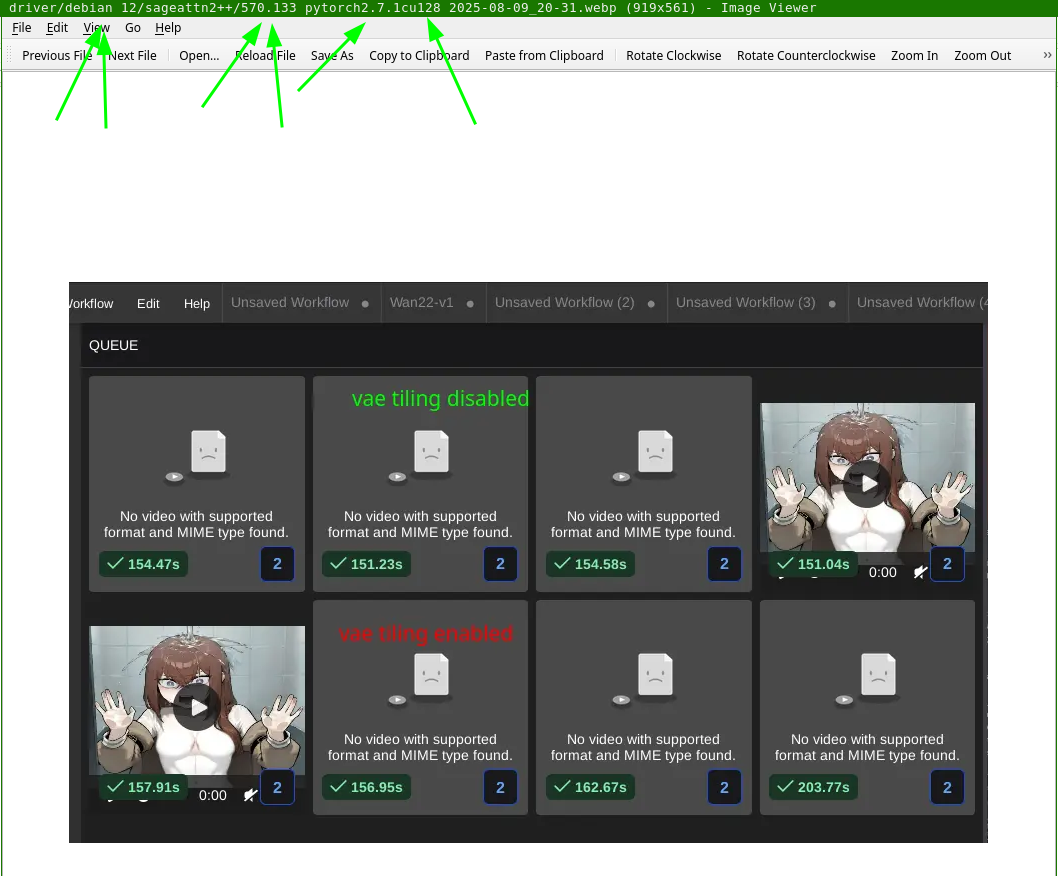The height and width of the screenshot is (876, 1058).
Task: Choose Save As in the toolbar
Action: tap(332, 55)
